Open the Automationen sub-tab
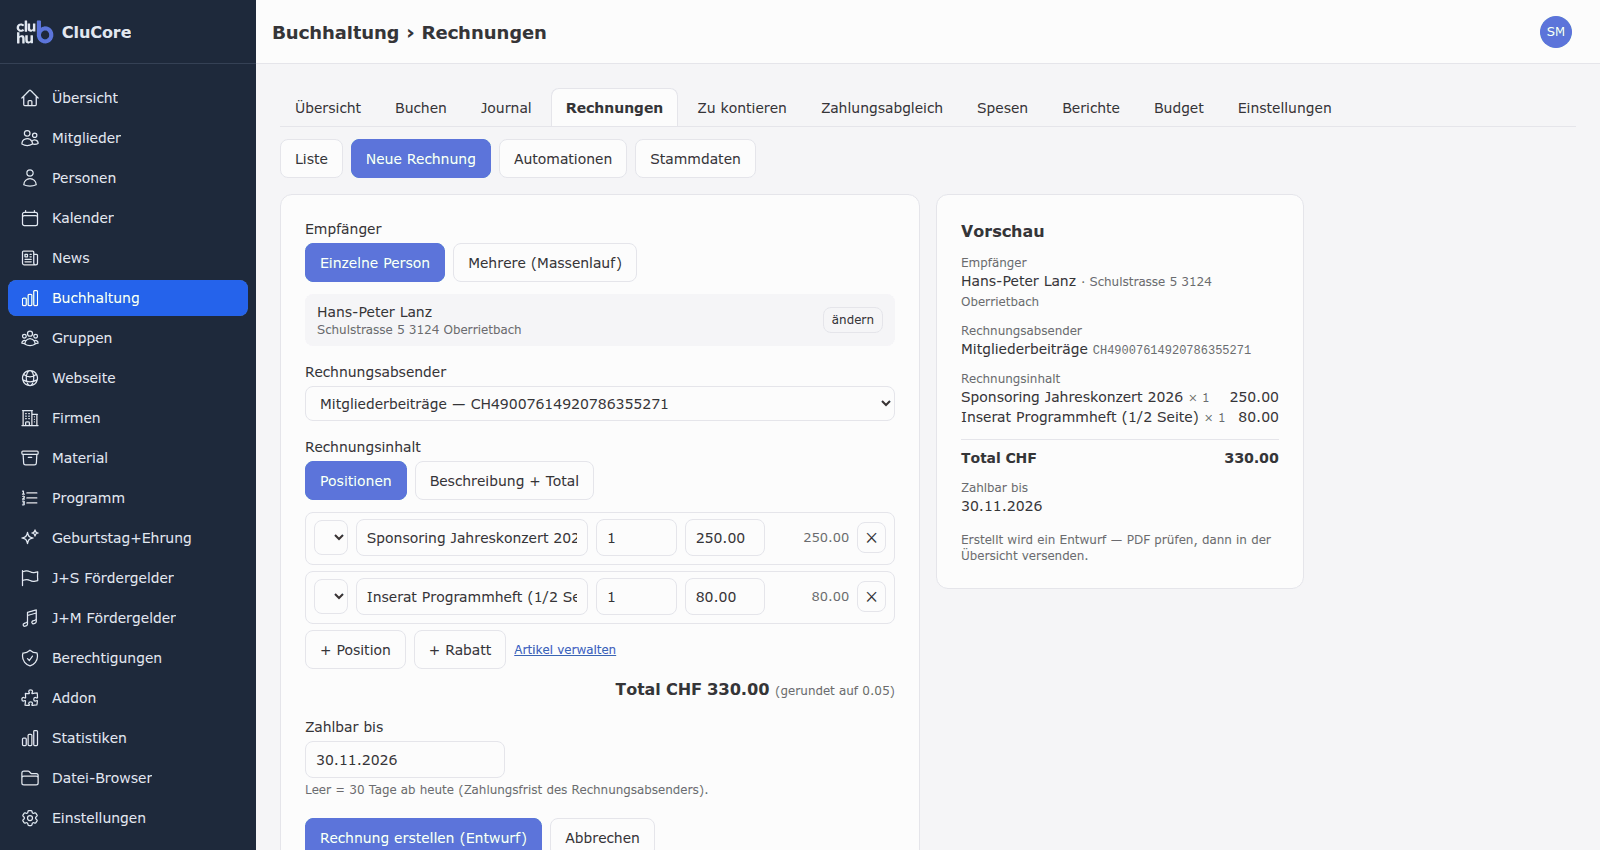Image resolution: width=1600 pixels, height=850 pixels. click(563, 159)
